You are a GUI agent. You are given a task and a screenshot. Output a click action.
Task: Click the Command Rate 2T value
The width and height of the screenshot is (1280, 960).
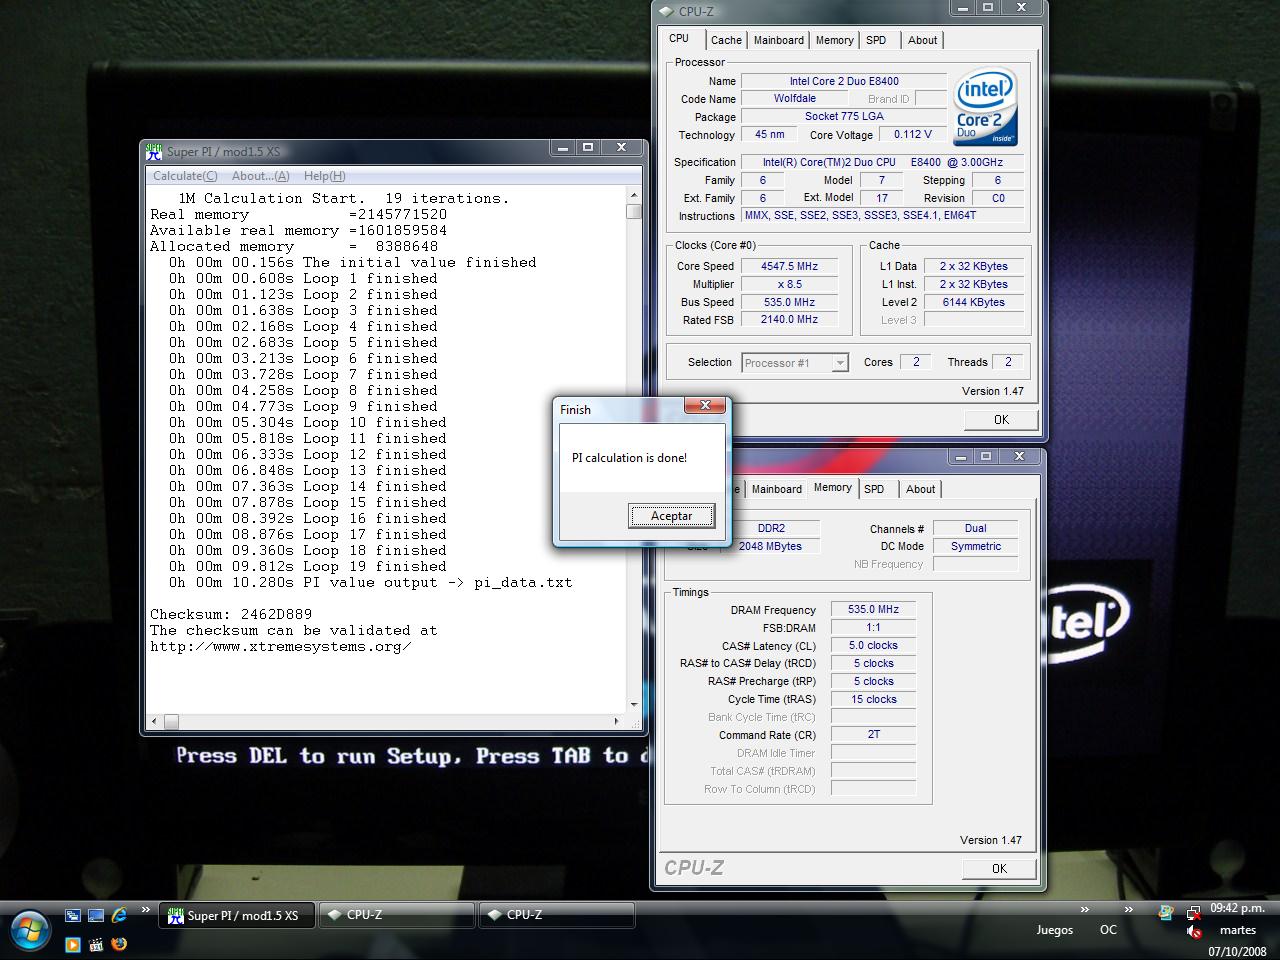[873, 734]
